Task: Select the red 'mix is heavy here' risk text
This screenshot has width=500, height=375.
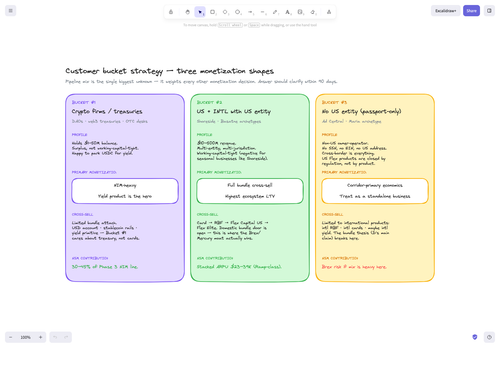Action: 354,267
